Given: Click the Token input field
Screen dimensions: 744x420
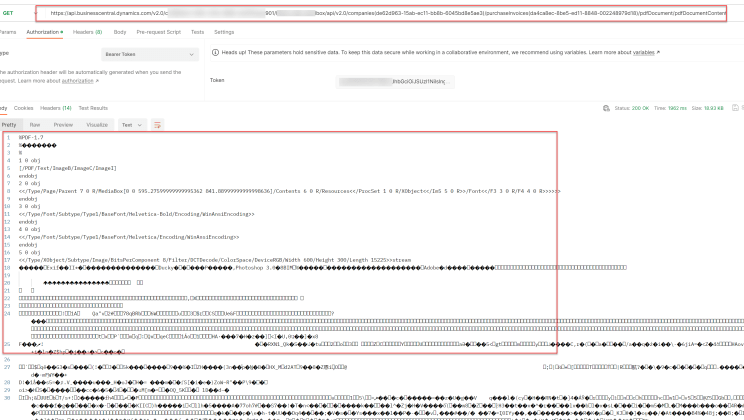Looking at the screenshot, I should pyautogui.click(x=395, y=82).
